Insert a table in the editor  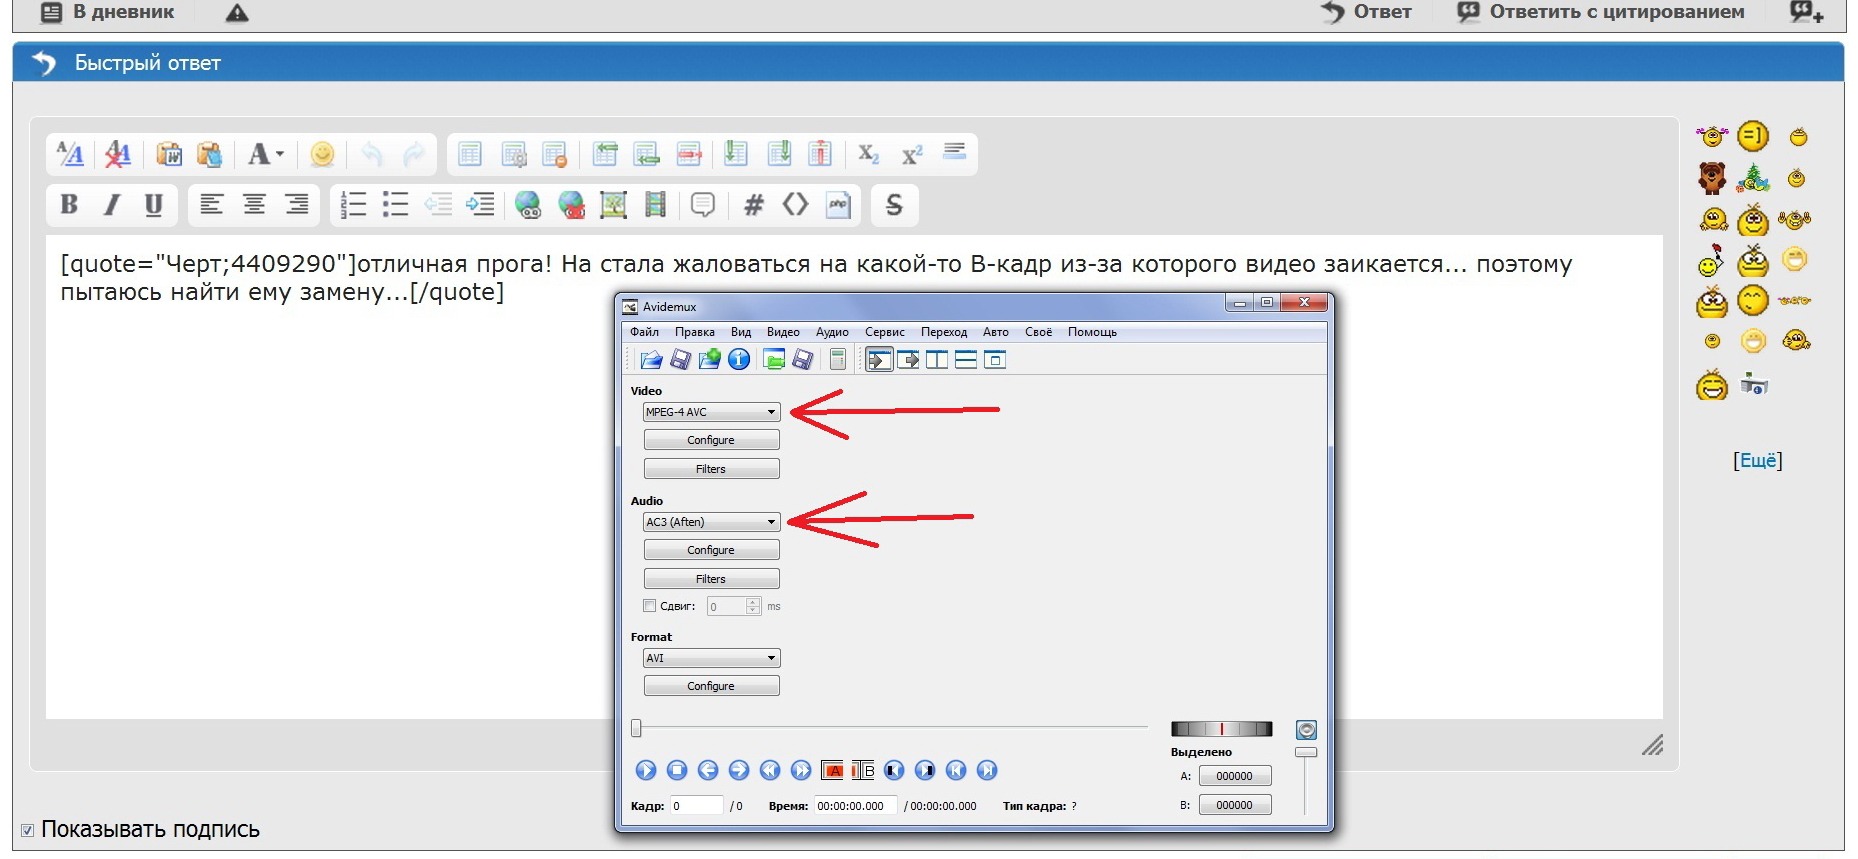pyautogui.click(x=469, y=154)
